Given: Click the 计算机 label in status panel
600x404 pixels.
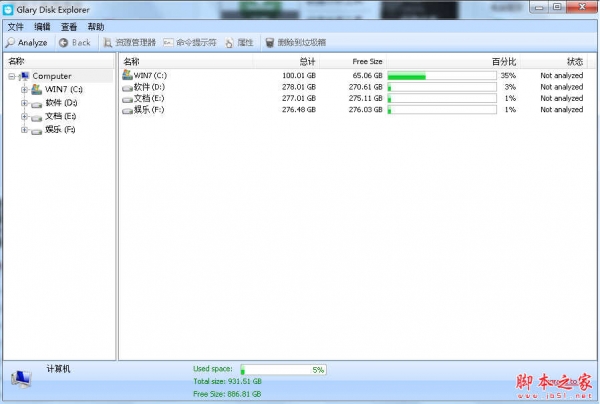Looking at the screenshot, I should [x=59, y=369].
